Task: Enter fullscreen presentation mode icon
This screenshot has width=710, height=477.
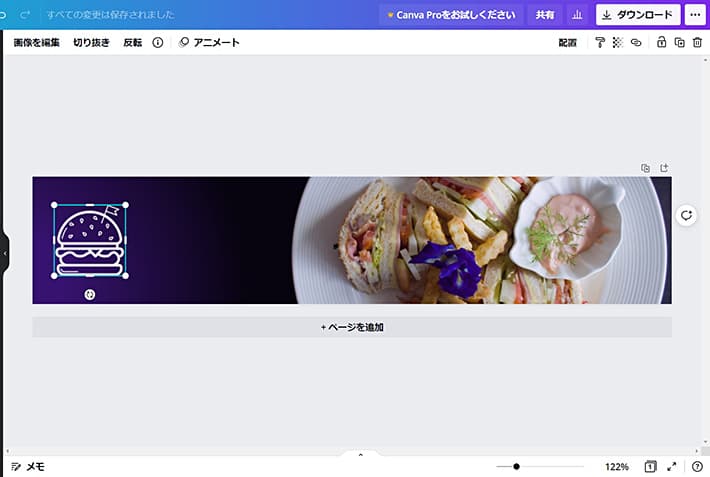Action: click(672, 467)
